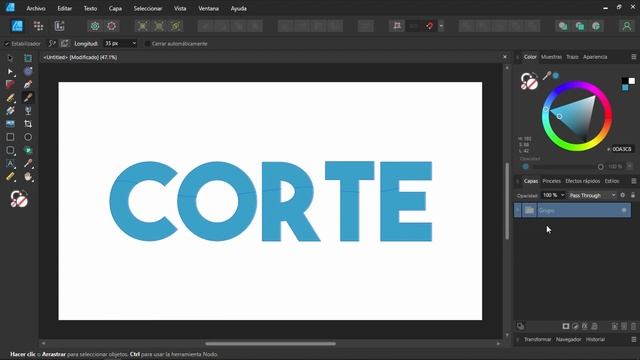Enable Cerrar automáticamente checkbox
The height and width of the screenshot is (360, 640).
click(x=147, y=44)
